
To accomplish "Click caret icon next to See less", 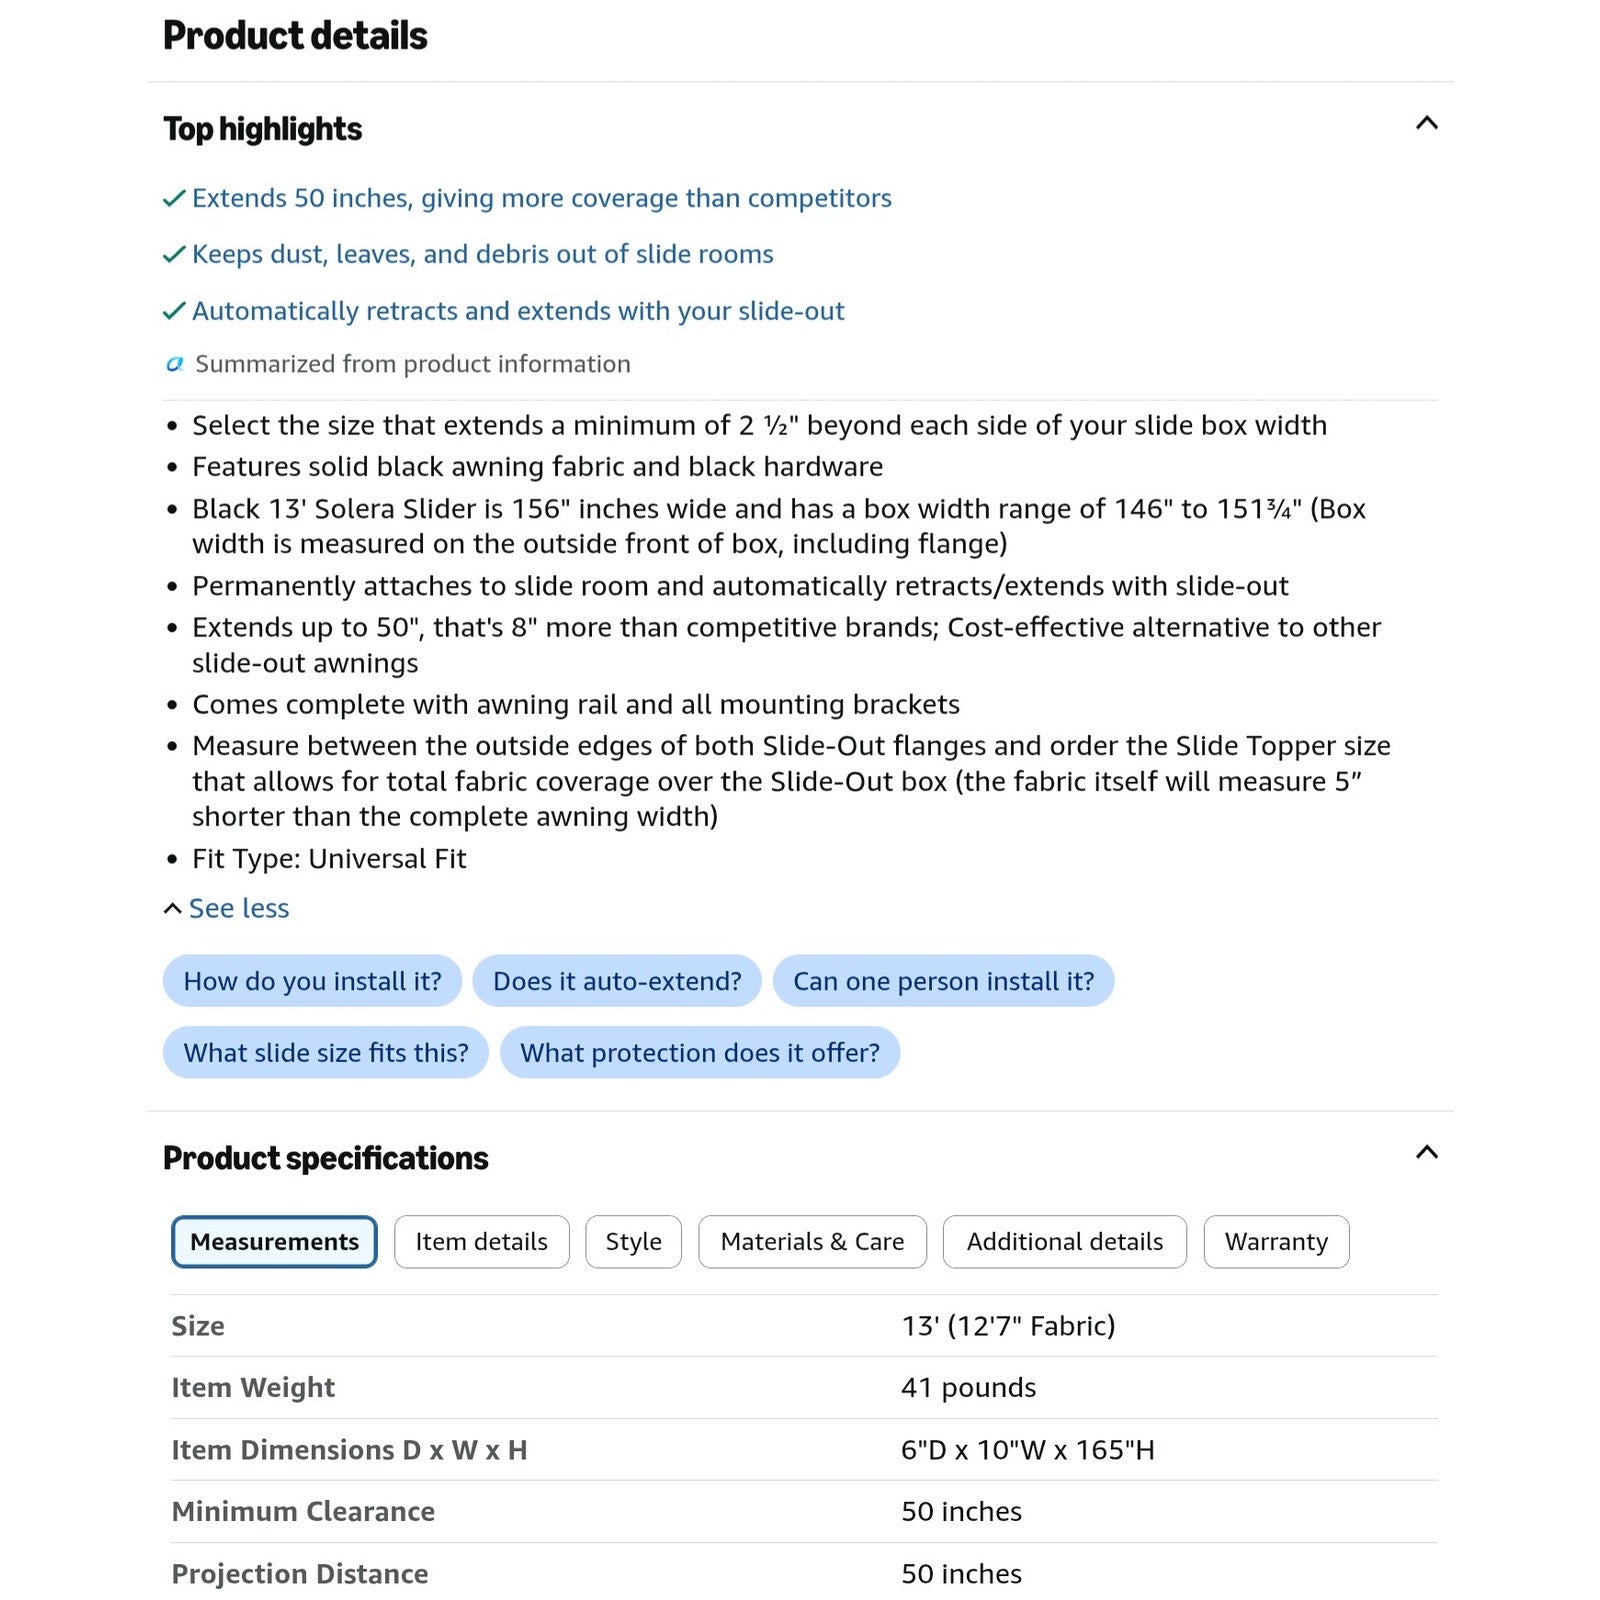I will (x=172, y=908).
